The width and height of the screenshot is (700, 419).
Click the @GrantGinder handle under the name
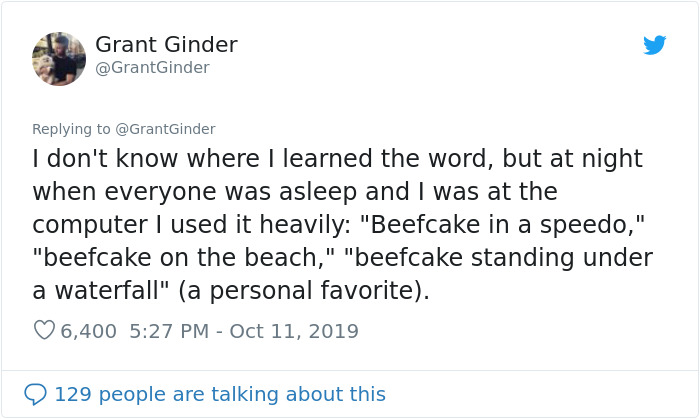pos(153,68)
